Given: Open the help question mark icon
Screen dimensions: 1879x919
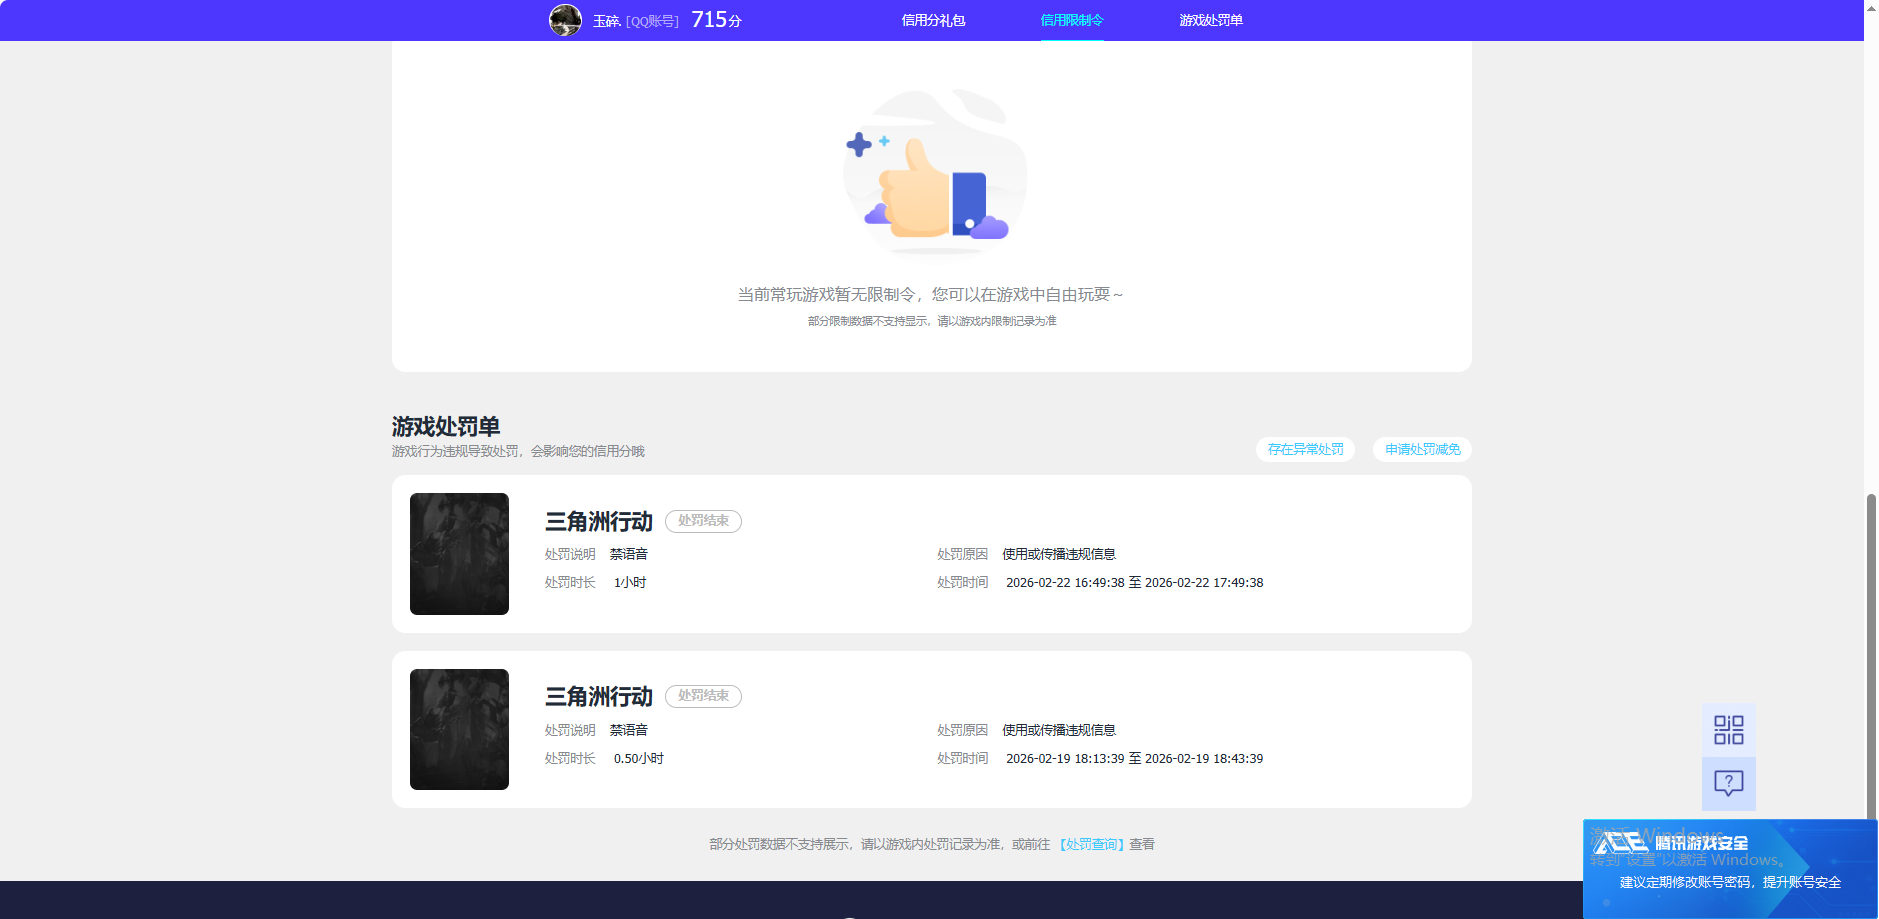Looking at the screenshot, I should pos(1728,783).
